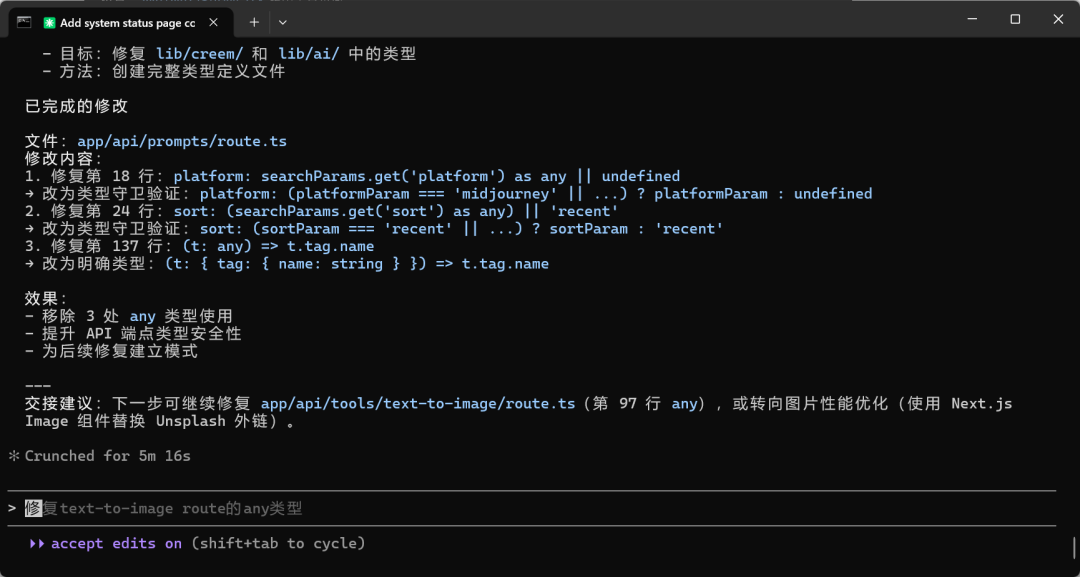Open a new terminal tab with plus button
Viewport: 1080px width, 577px height.
254,22
